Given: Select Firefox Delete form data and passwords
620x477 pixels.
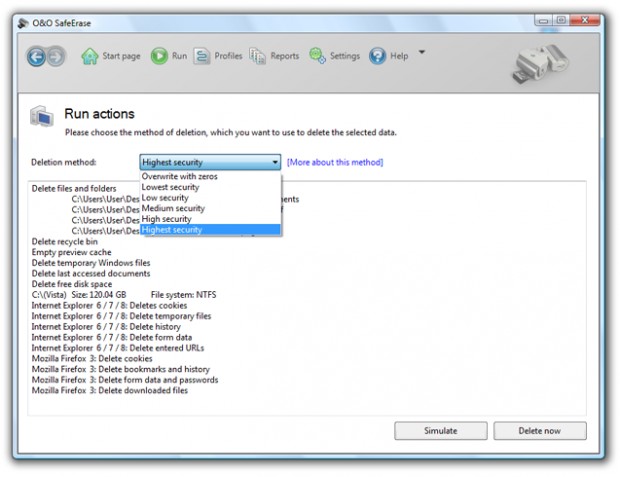Looking at the screenshot, I should tap(125, 380).
